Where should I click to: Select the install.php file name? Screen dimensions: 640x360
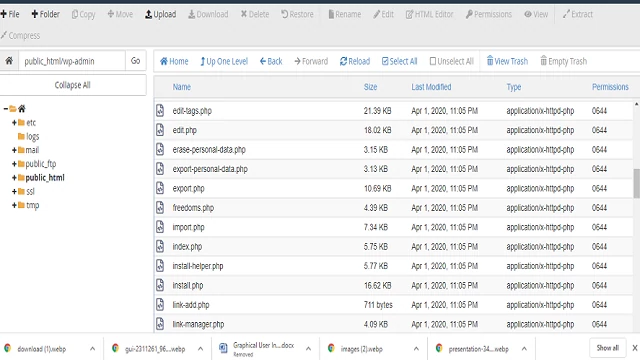pos(188,285)
